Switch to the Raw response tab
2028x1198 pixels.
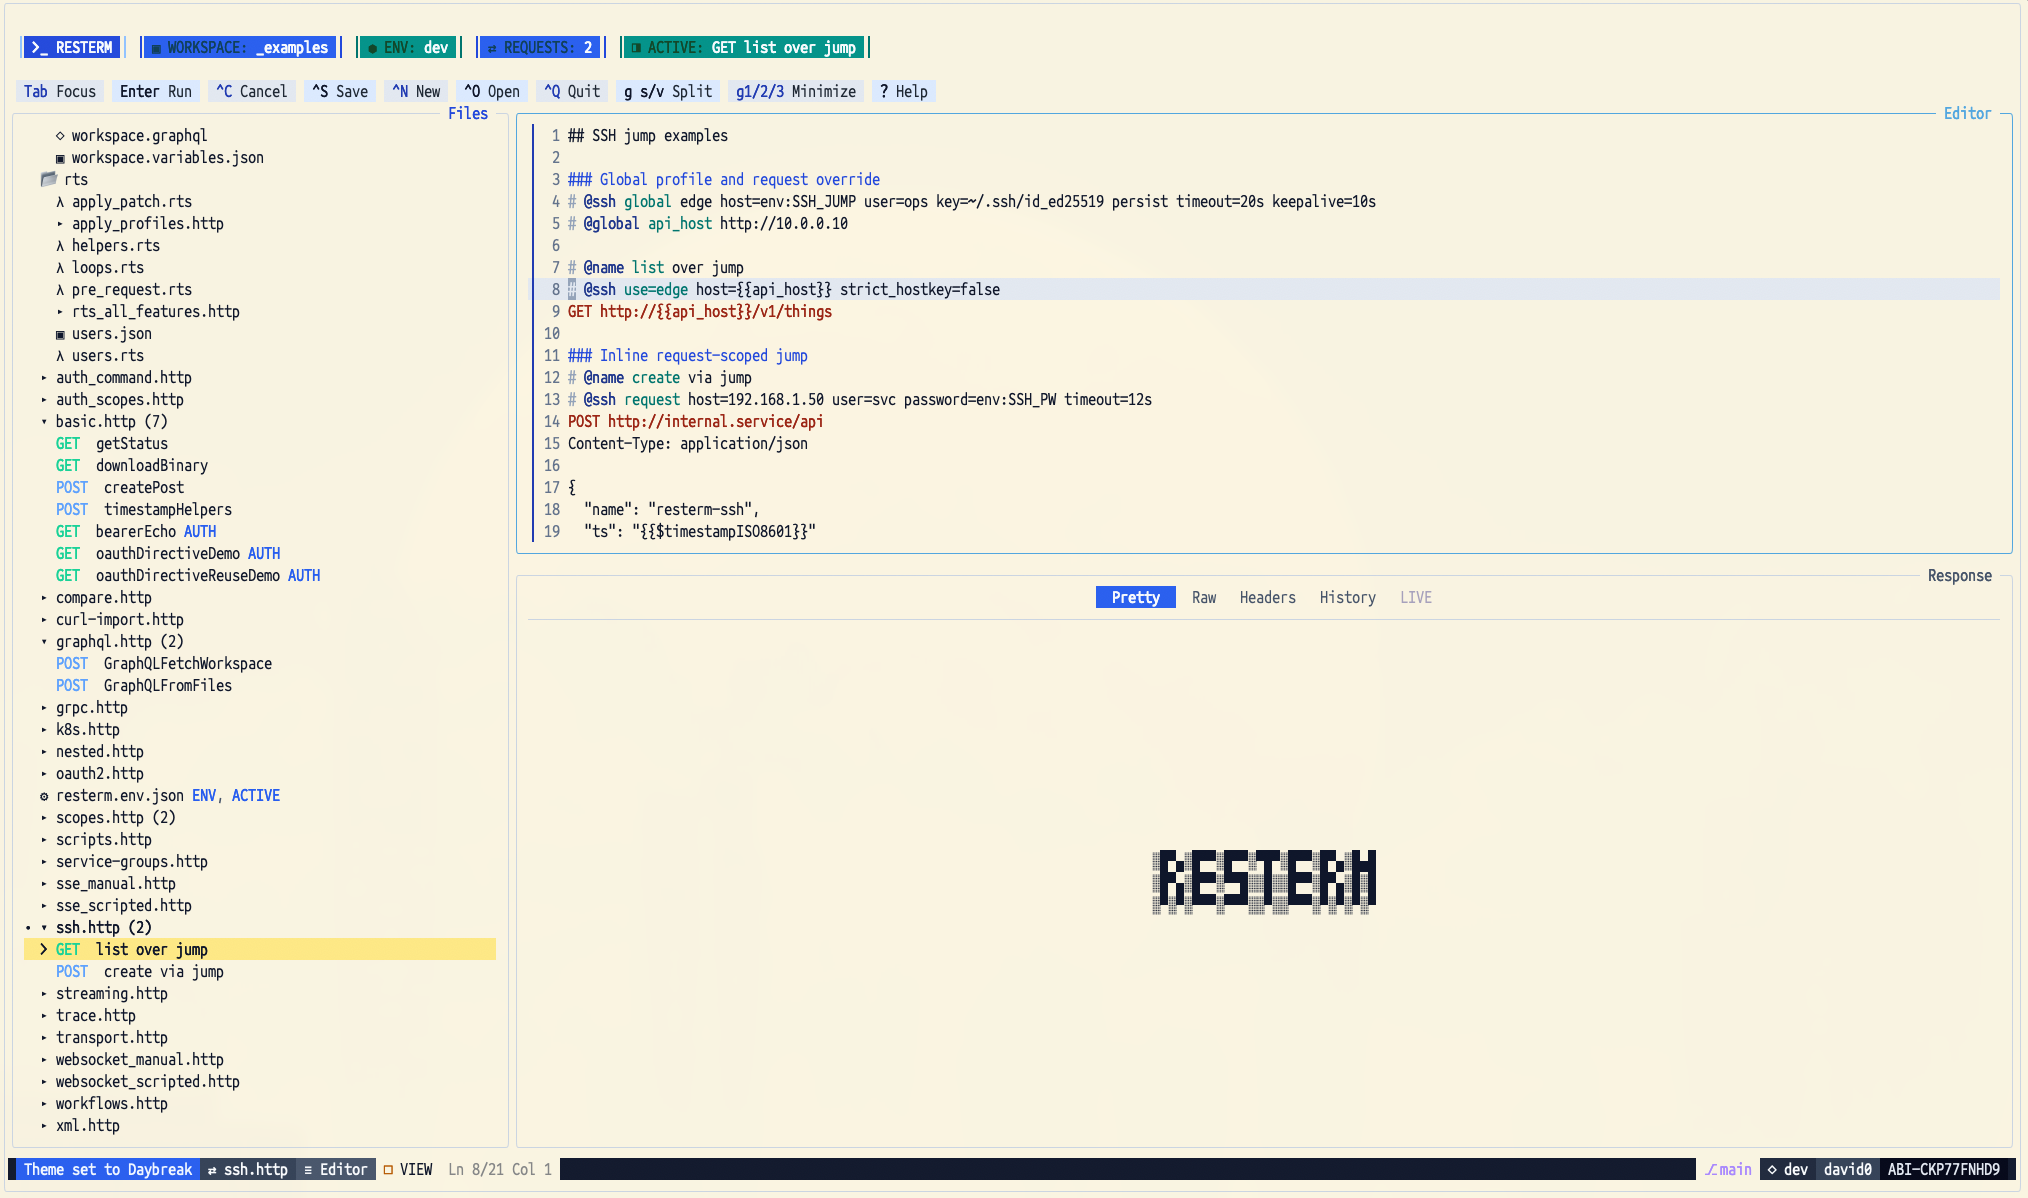pyautogui.click(x=1204, y=597)
